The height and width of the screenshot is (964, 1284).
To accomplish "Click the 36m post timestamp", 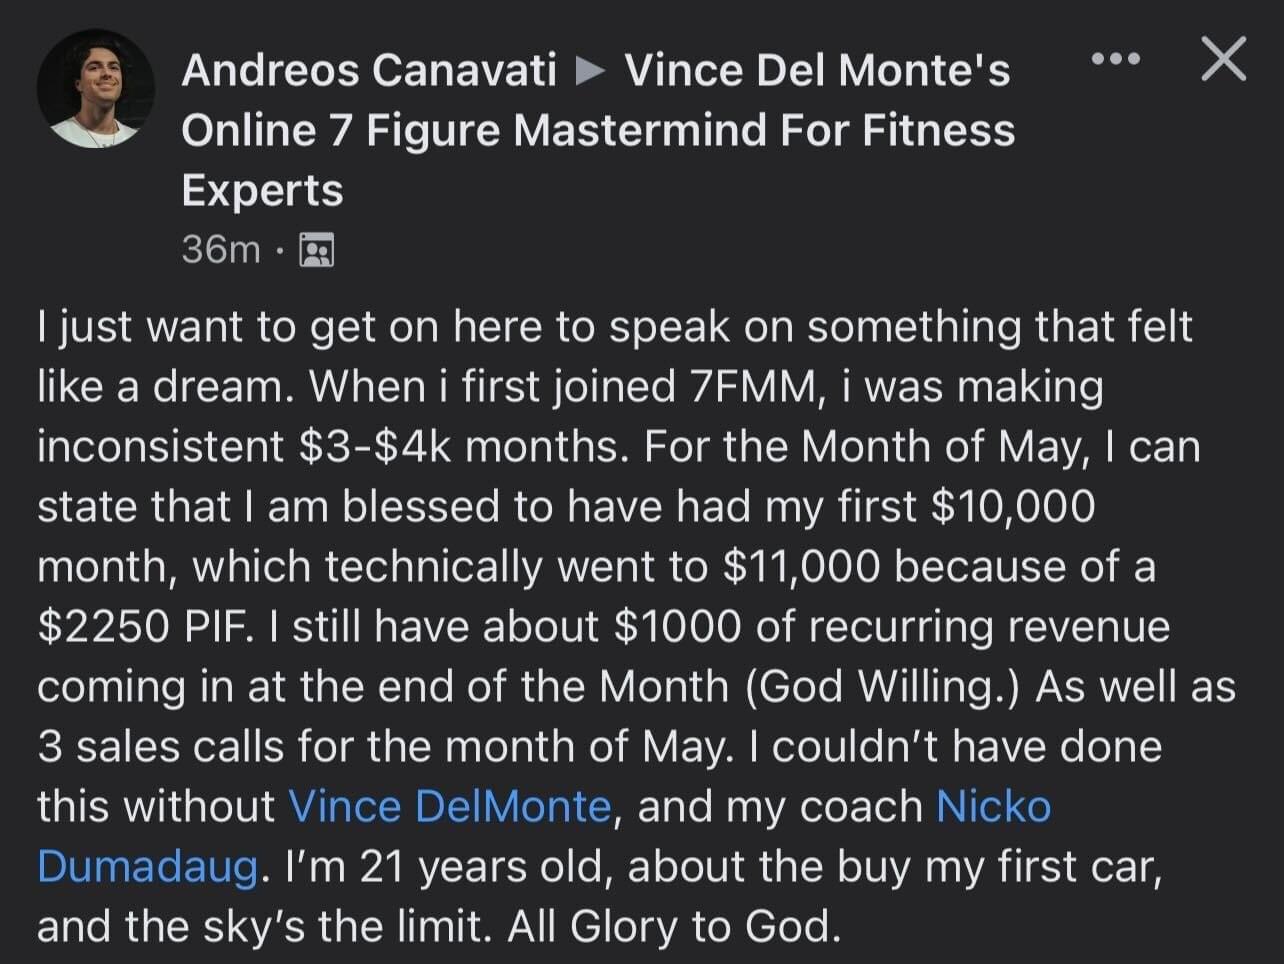I will [x=221, y=249].
